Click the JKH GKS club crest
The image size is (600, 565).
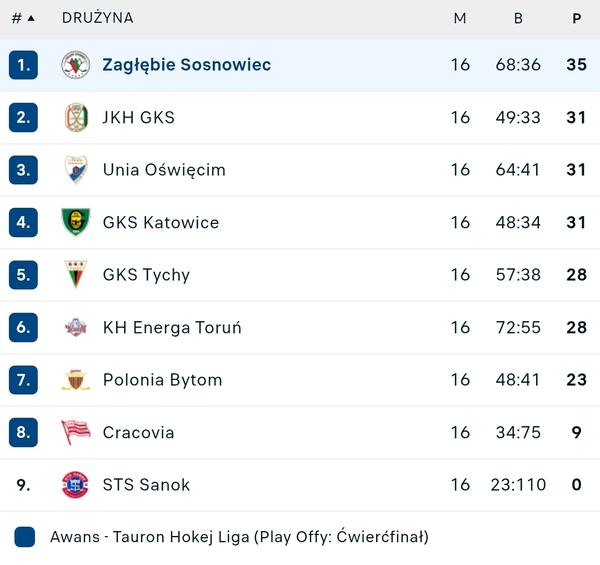(76, 117)
